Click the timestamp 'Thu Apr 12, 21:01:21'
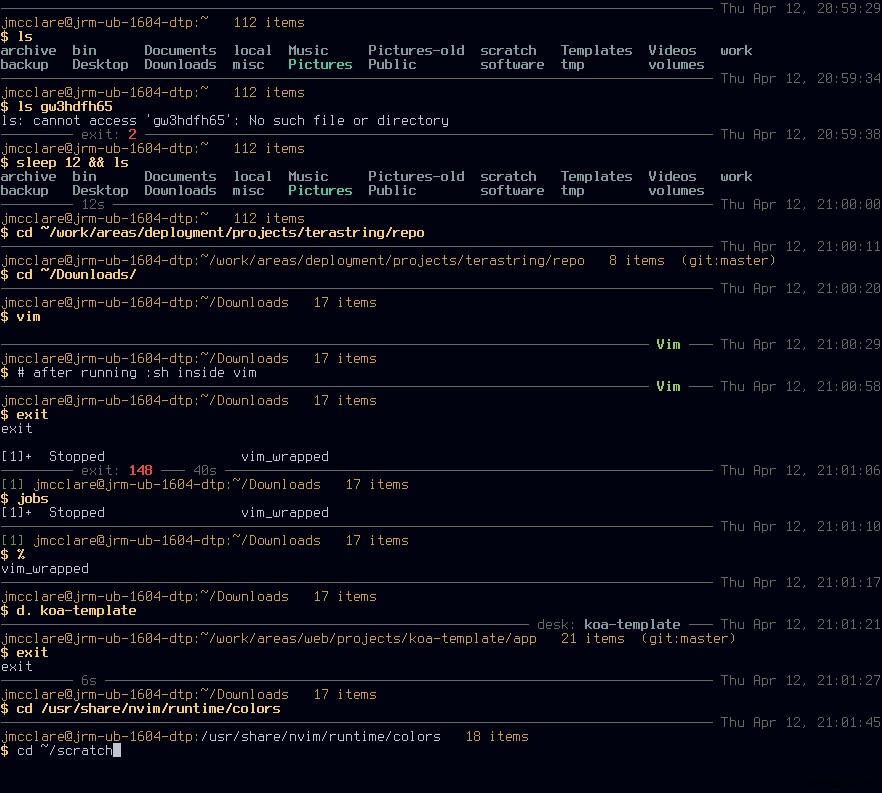Screen dimensions: 882x793 click(800, 624)
